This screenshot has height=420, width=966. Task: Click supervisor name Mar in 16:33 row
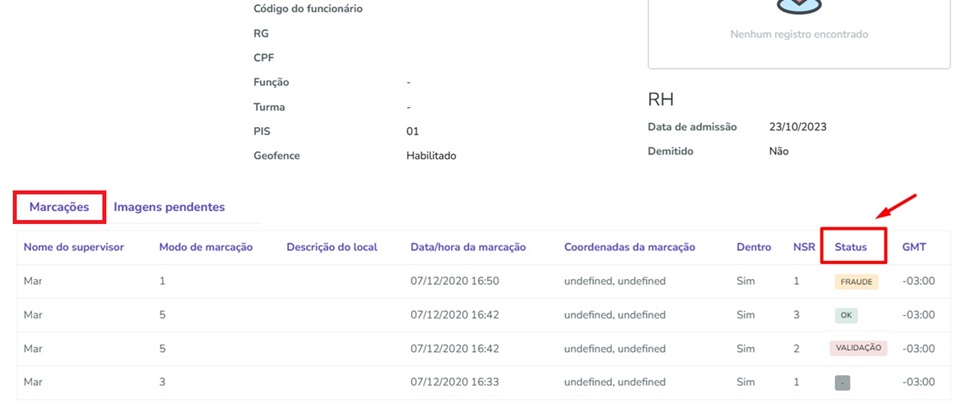[32, 382]
